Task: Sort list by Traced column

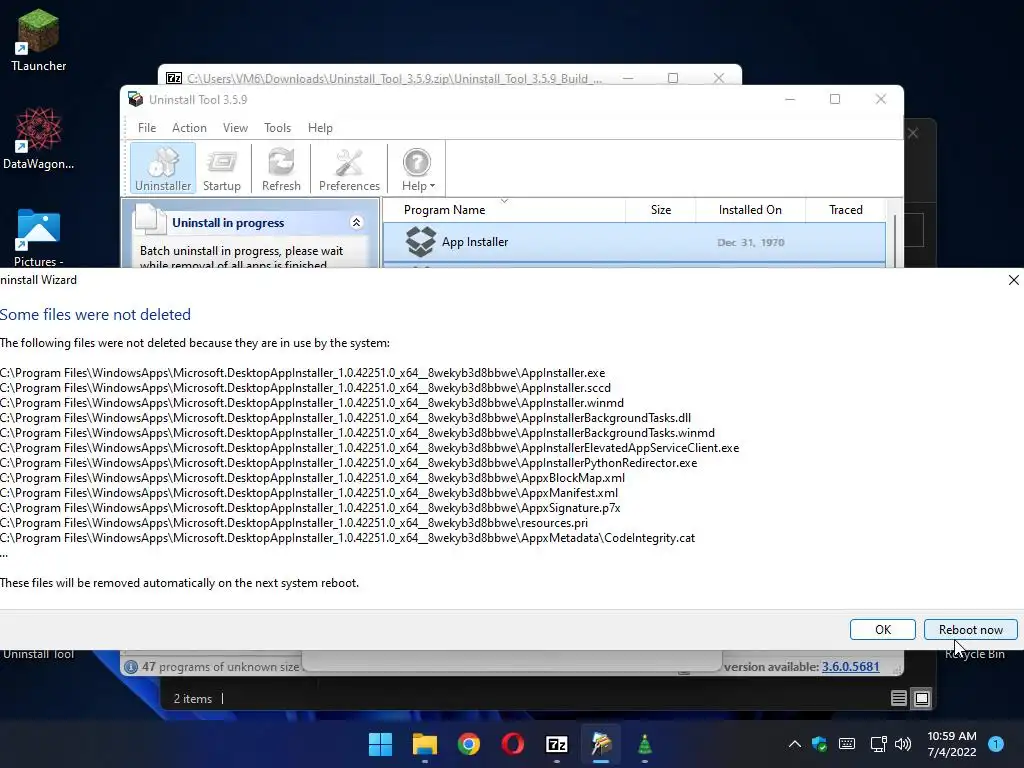Action: coord(846,210)
